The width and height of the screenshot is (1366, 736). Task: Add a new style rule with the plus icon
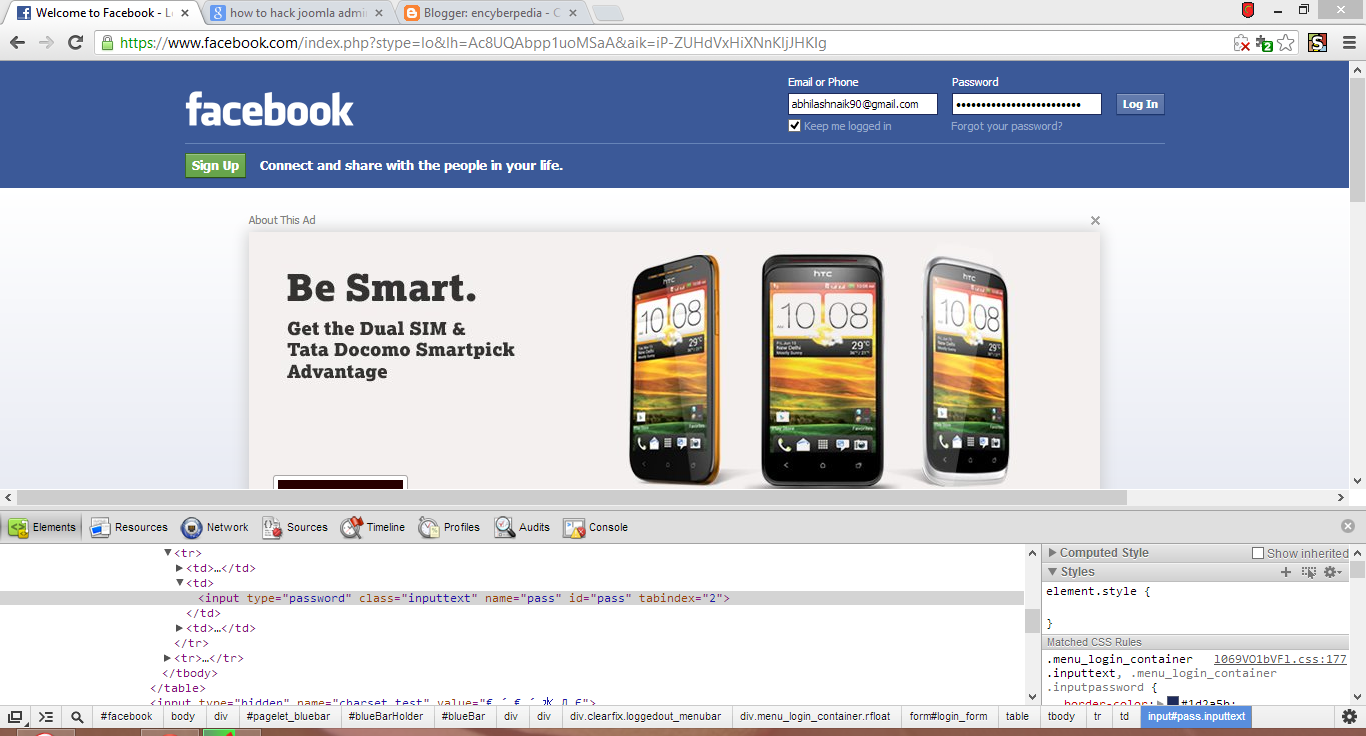[1286, 572]
